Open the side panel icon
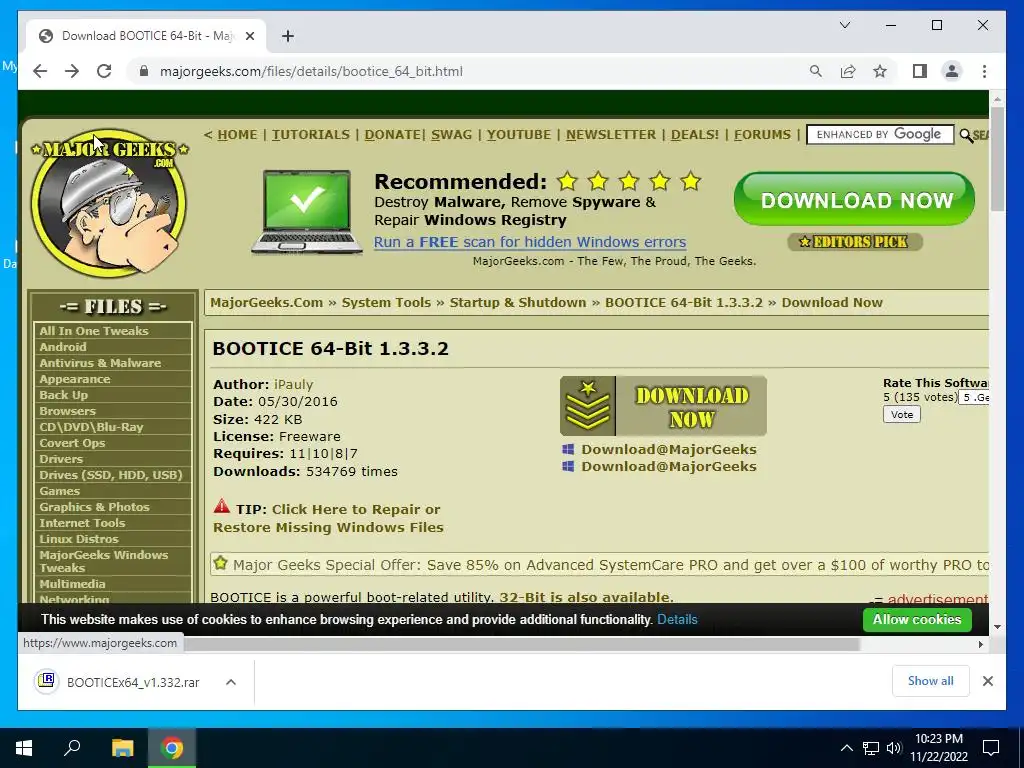 click(x=920, y=71)
